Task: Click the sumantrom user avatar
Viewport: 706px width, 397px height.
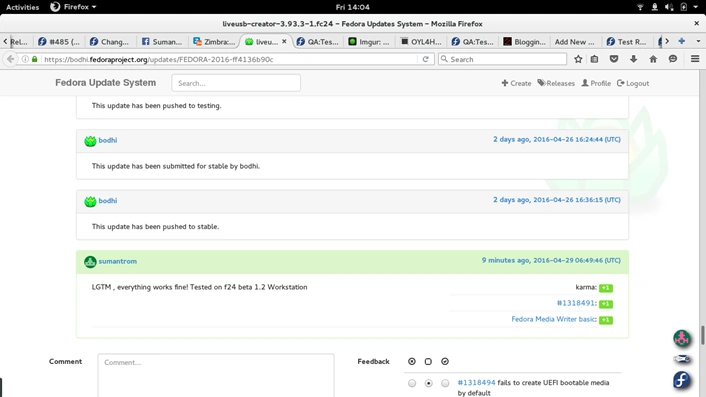Action: (90, 262)
